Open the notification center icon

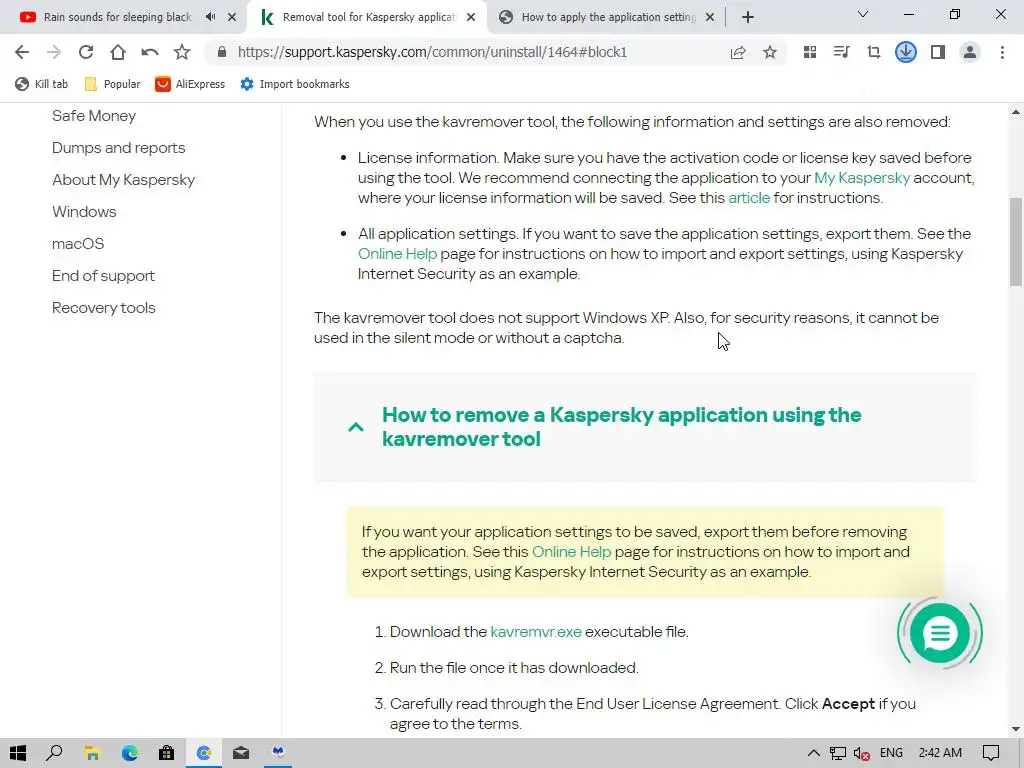point(991,753)
